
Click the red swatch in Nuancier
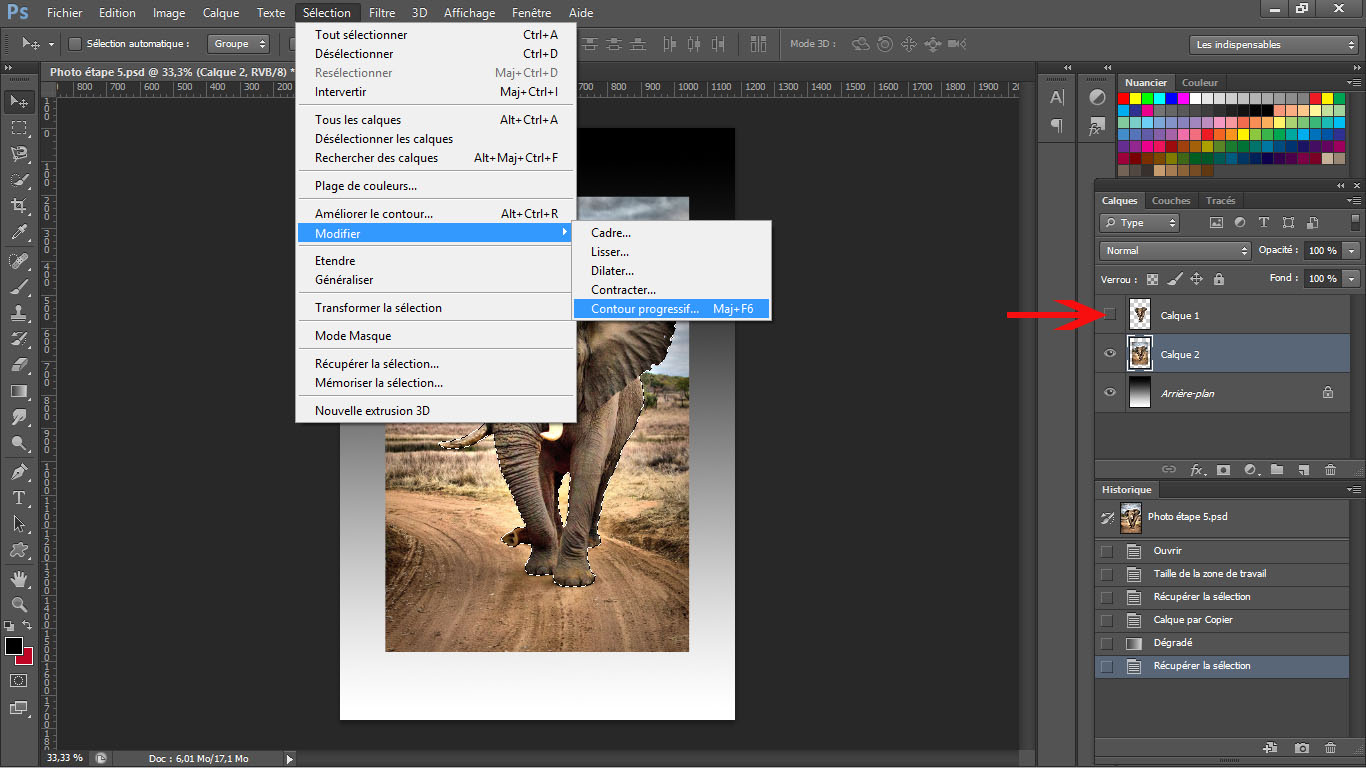pos(1124,99)
